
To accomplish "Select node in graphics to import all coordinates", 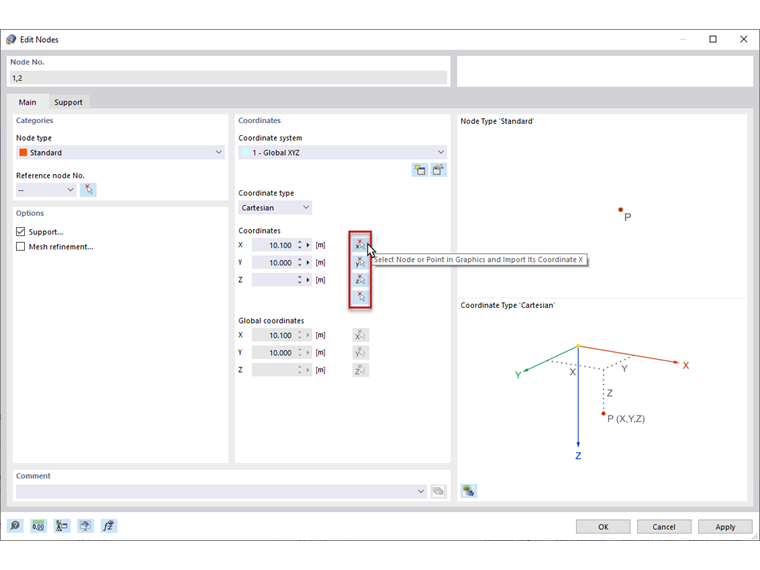I will point(360,297).
